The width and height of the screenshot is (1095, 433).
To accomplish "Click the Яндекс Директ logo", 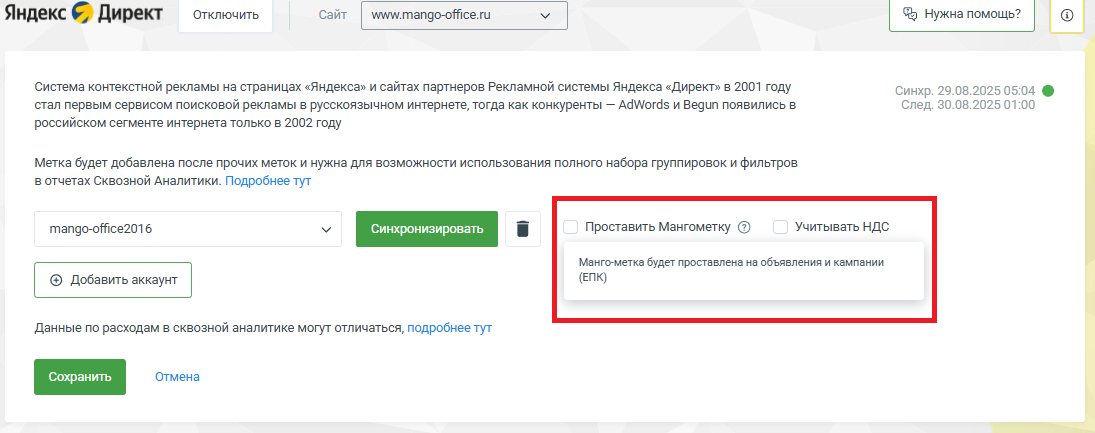I will pos(83,13).
